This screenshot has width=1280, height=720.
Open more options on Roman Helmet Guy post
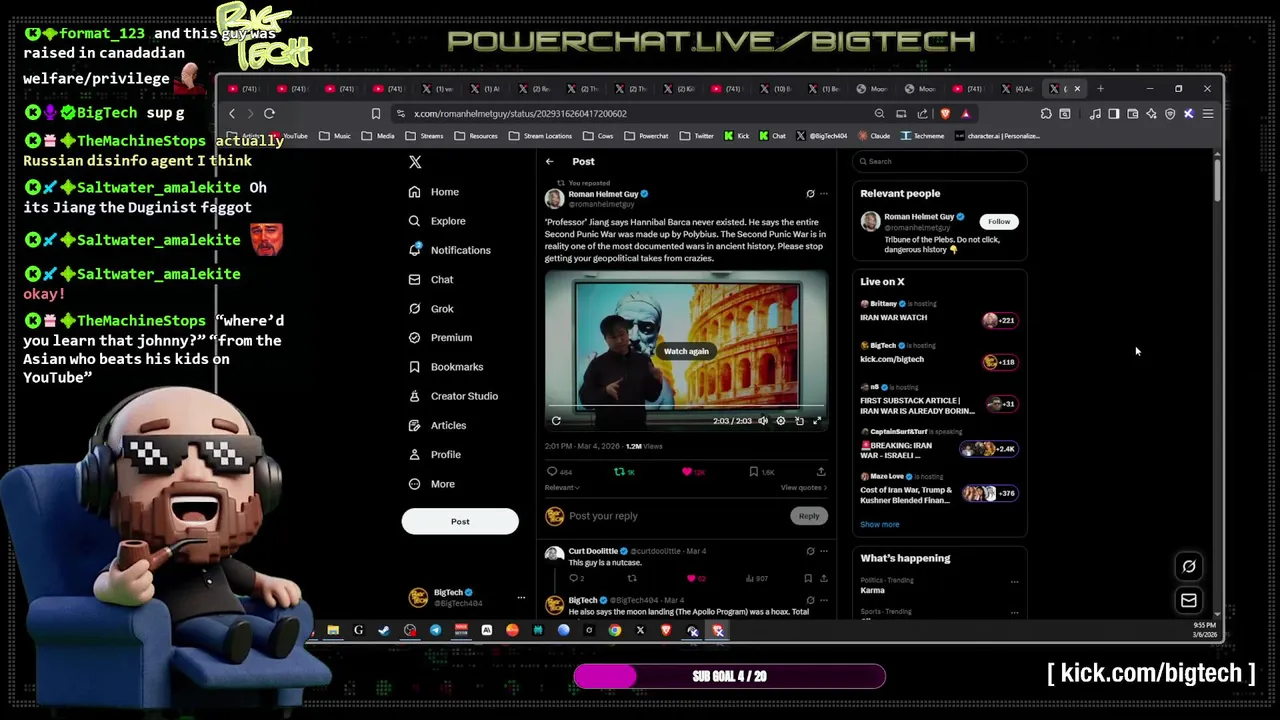tap(824, 194)
